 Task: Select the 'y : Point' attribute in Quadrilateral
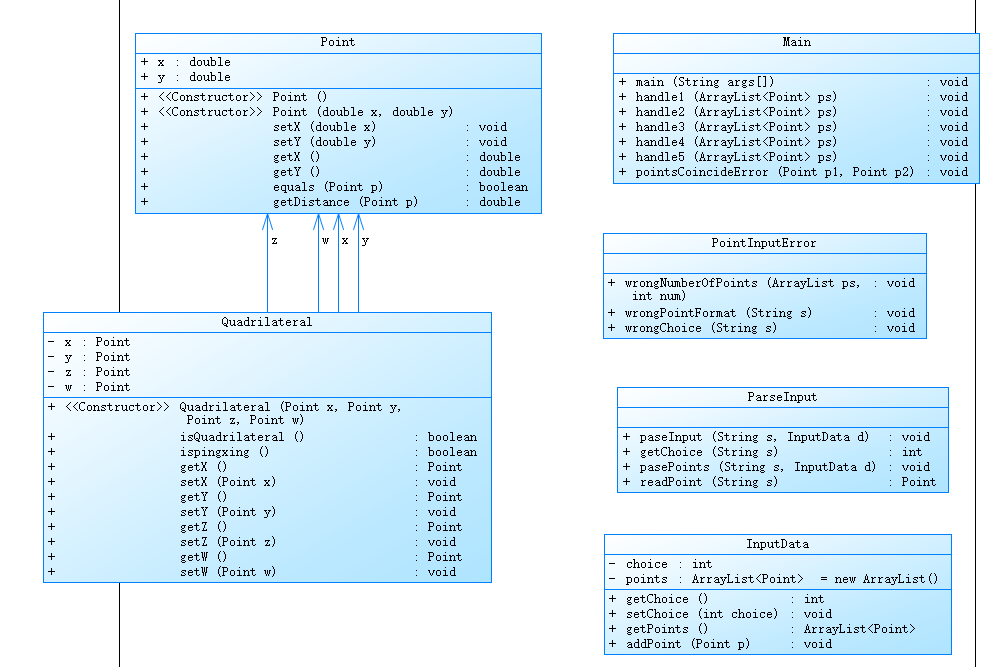(89, 357)
